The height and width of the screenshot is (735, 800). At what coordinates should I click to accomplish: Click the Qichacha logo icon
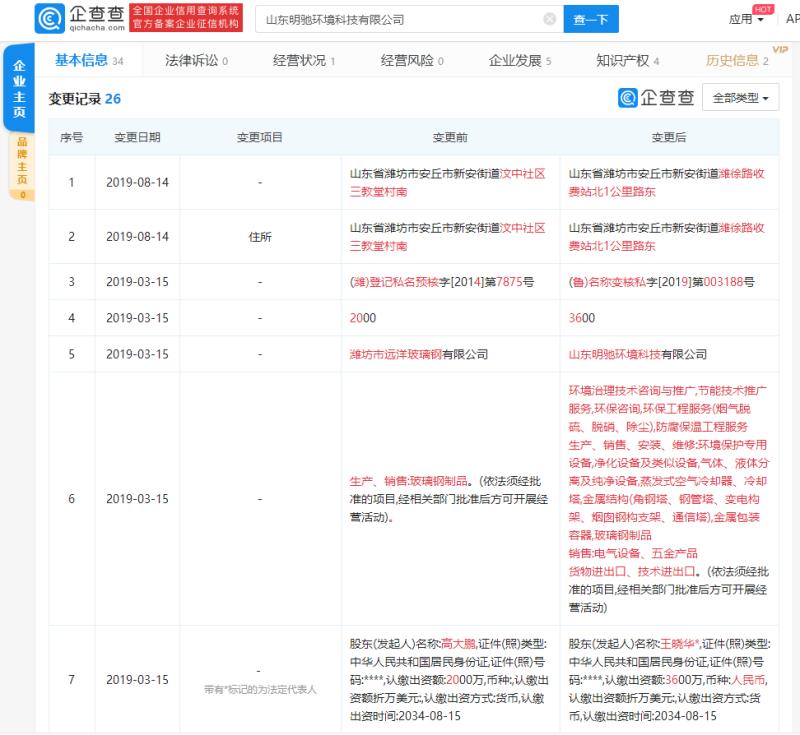49,18
